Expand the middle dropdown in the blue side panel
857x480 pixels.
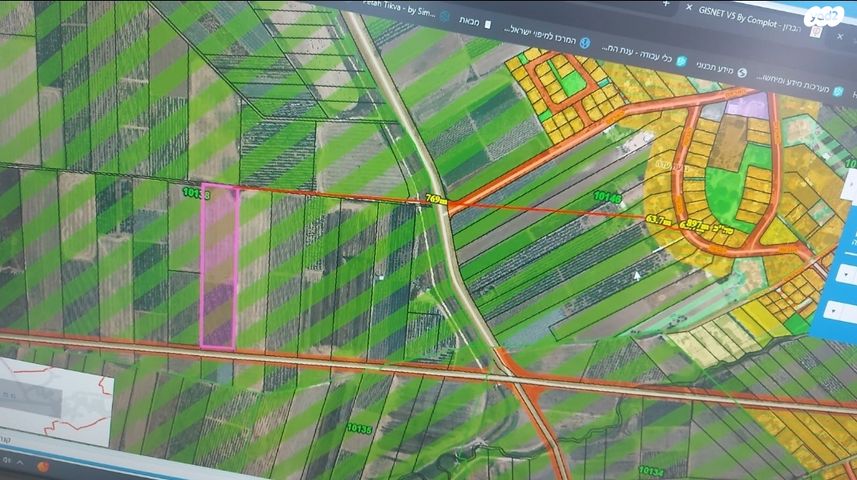[x=847, y=273]
